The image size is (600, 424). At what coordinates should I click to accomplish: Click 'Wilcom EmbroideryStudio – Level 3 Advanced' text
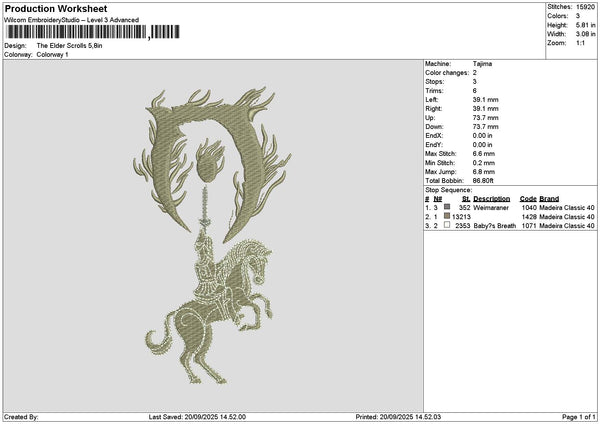click(72, 20)
